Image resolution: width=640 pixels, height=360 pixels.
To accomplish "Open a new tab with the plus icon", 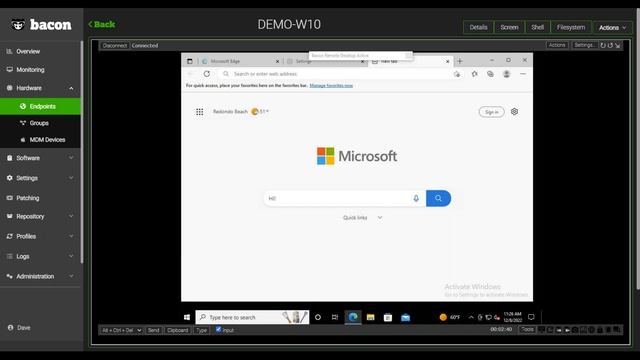I will (460, 61).
